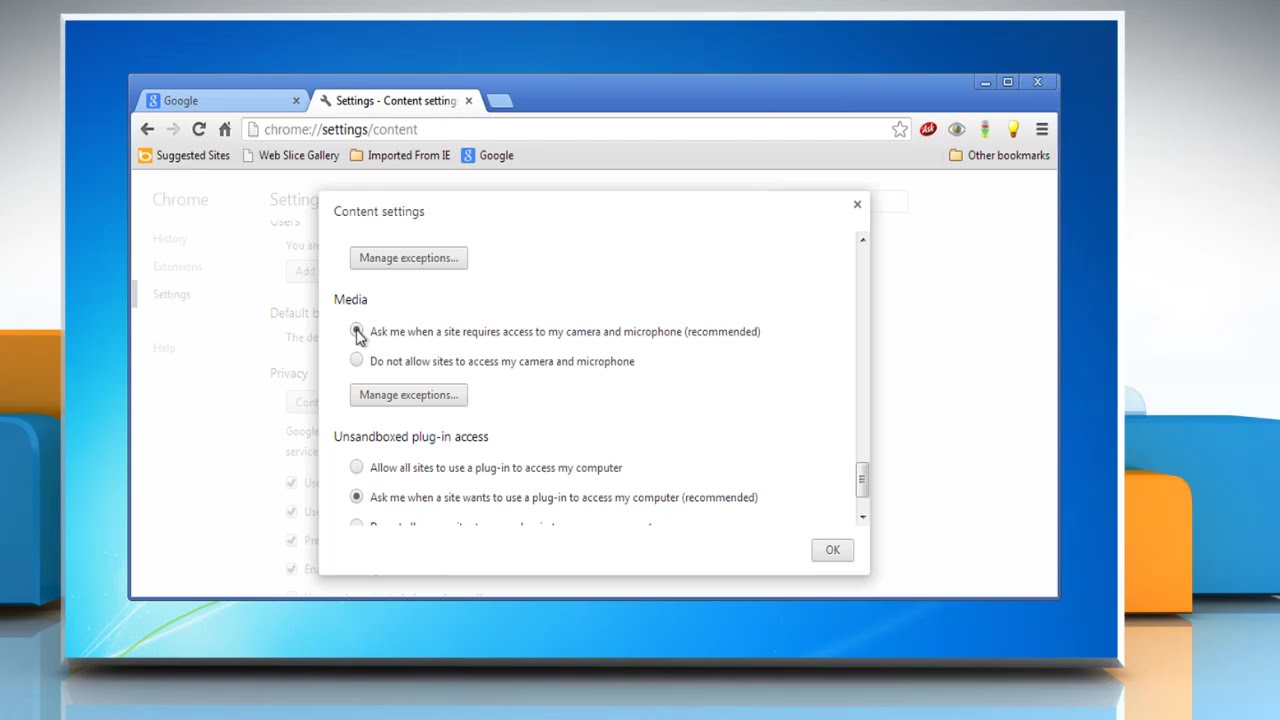Confirm the dialog with OK
1280x720 pixels.
[x=832, y=550]
